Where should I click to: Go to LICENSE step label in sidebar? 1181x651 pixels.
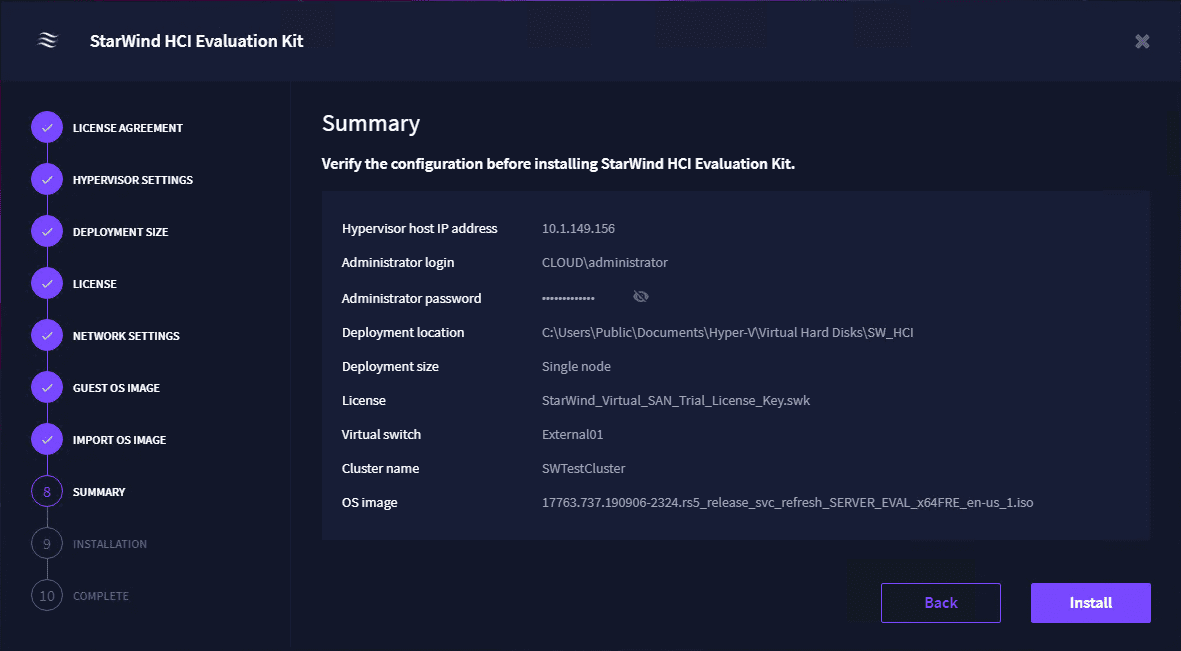tap(95, 284)
